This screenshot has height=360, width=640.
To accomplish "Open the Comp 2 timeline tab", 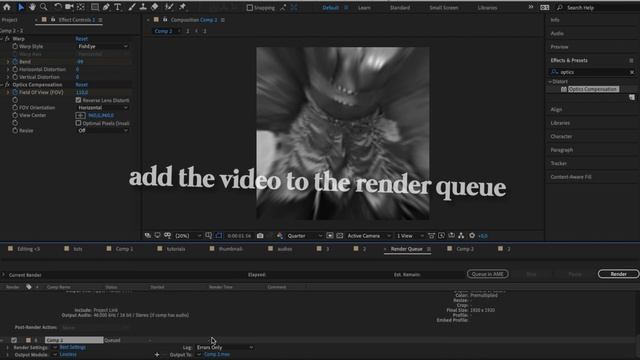I will click(465, 249).
